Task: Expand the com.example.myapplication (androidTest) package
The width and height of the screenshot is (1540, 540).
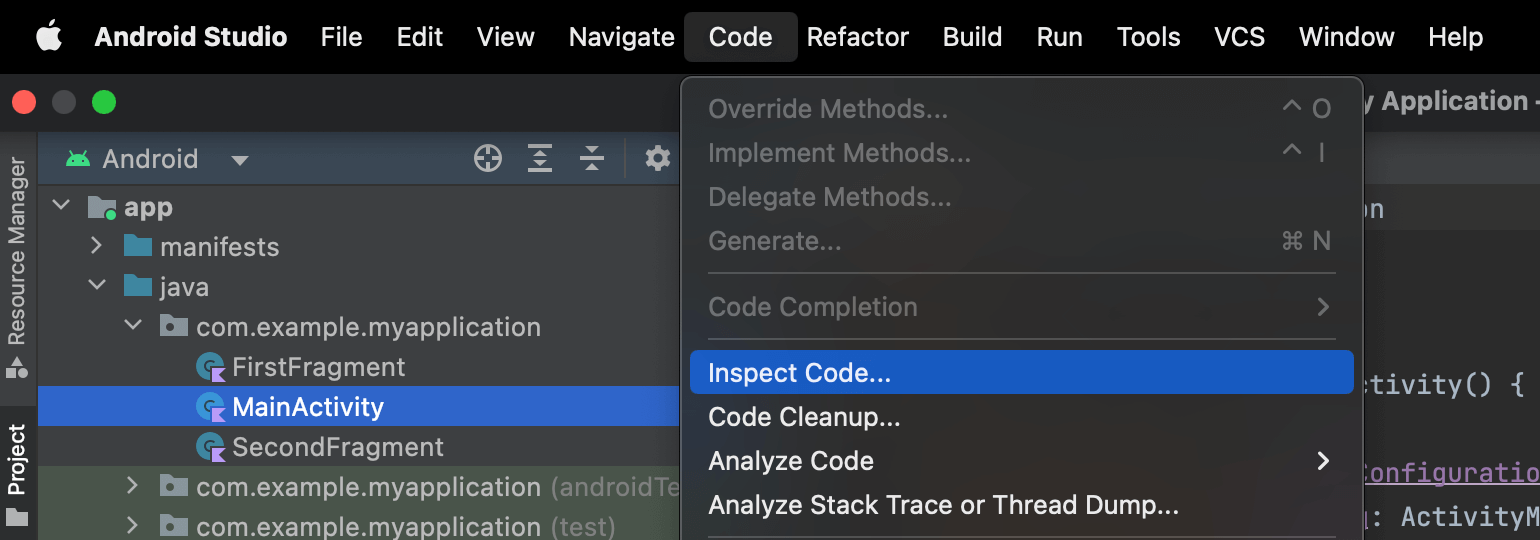Action: [132, 486]
